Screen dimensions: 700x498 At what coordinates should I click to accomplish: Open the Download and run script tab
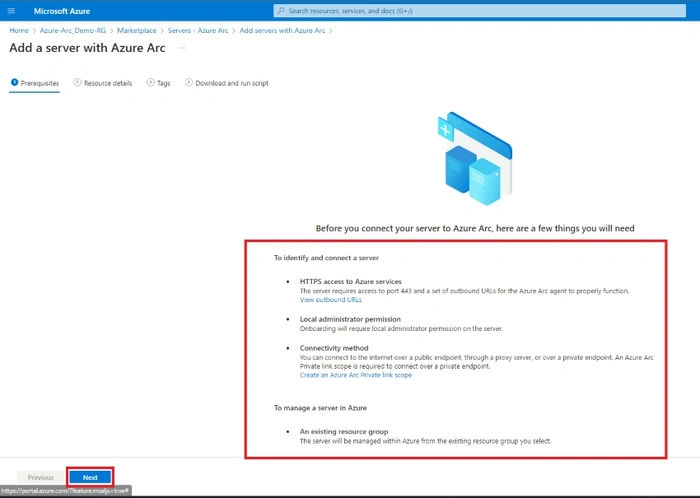click(227, 83)
